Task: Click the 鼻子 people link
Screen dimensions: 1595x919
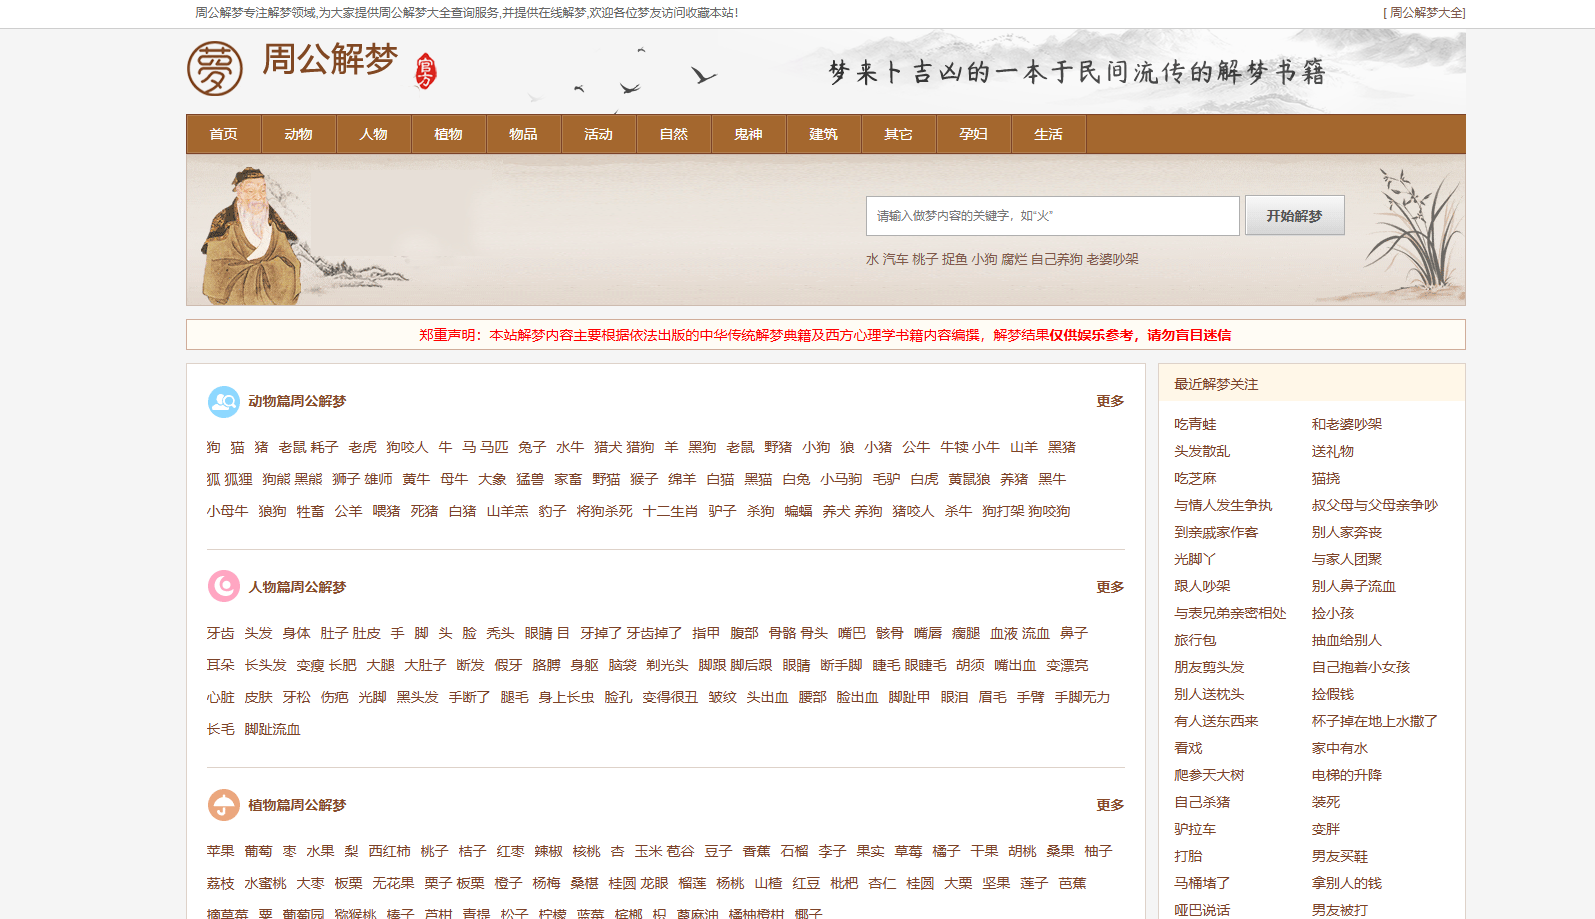Action: 1074,633
